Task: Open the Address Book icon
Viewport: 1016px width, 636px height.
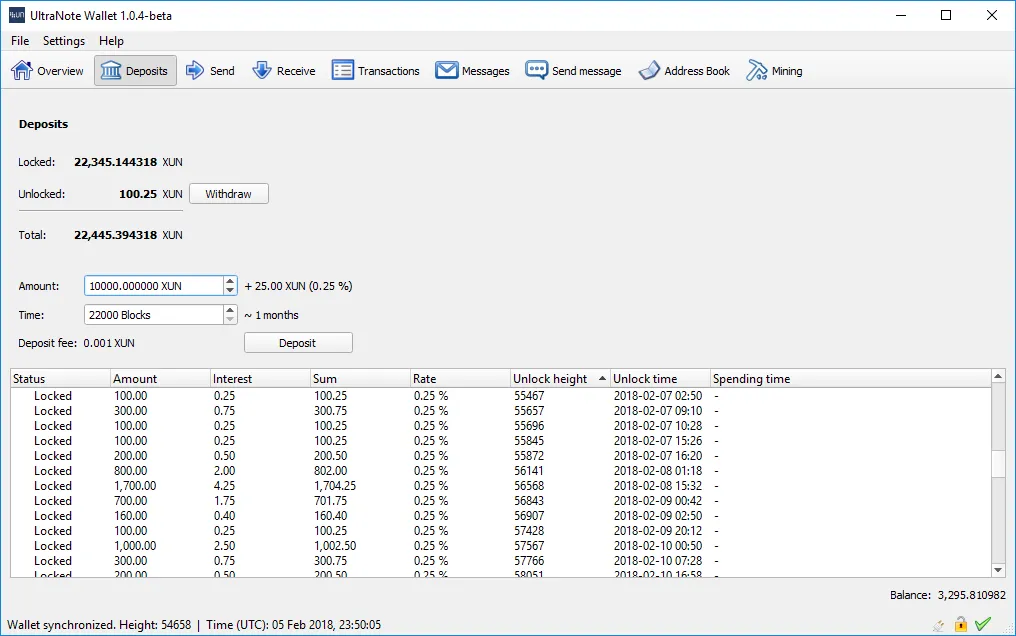Action: coord(649,71)
